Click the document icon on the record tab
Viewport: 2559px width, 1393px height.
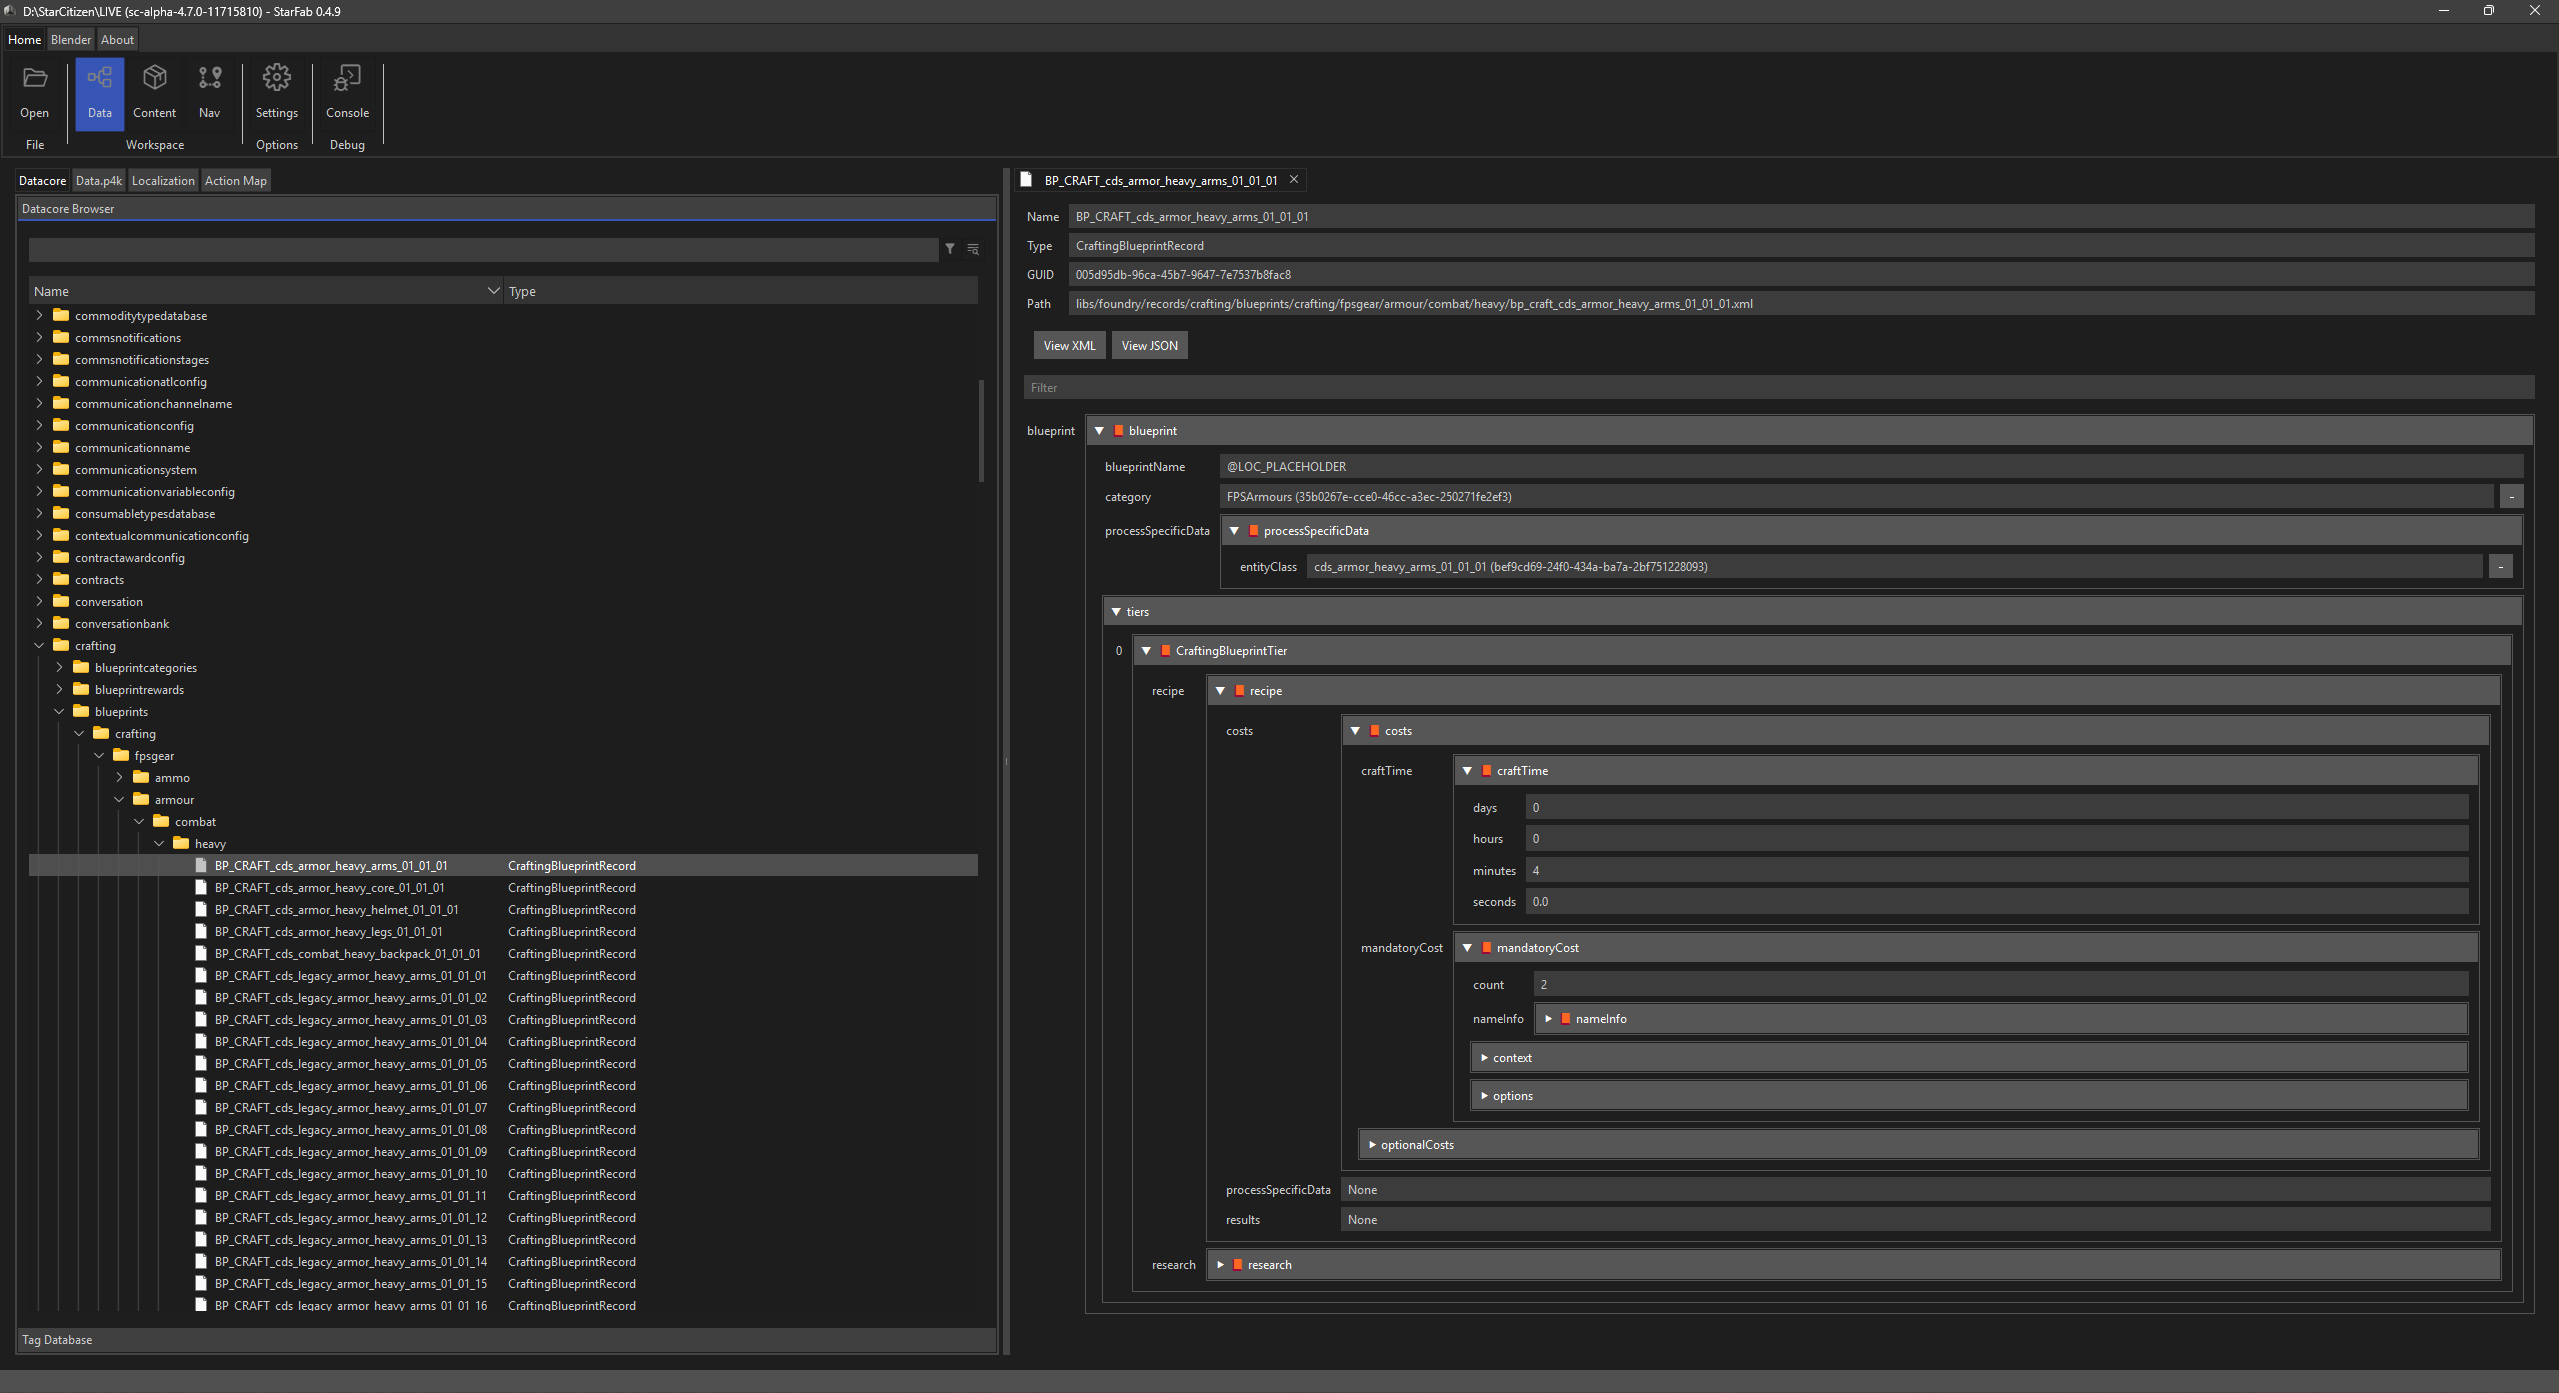click(1026, 180)
